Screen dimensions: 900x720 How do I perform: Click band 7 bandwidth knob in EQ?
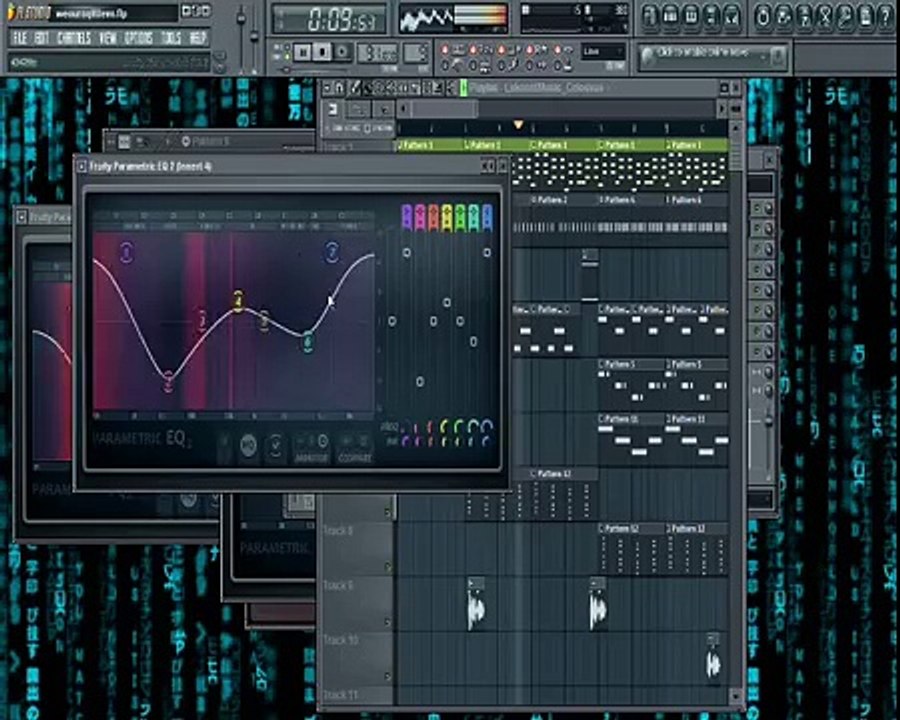click(x=486, y=442)
